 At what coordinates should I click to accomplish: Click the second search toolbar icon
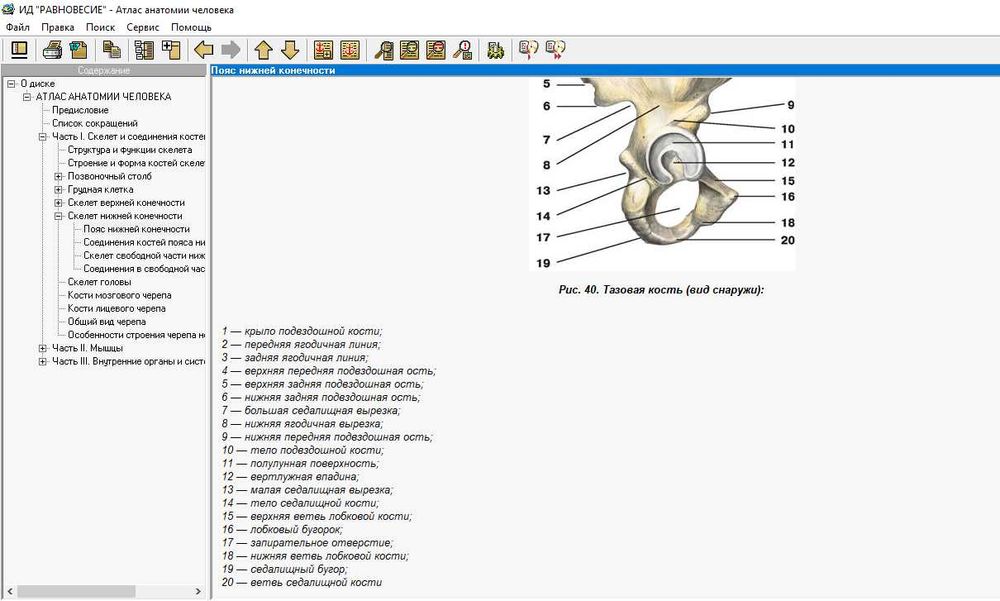[x=409, y=49]
